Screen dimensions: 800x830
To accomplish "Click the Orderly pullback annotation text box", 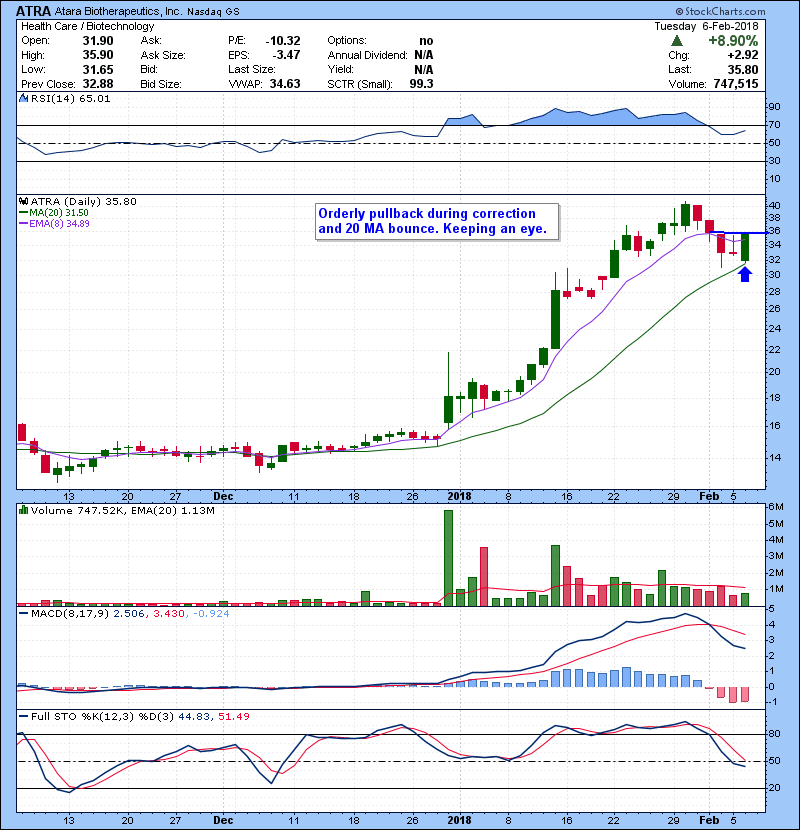I will [x=437, y=222].
